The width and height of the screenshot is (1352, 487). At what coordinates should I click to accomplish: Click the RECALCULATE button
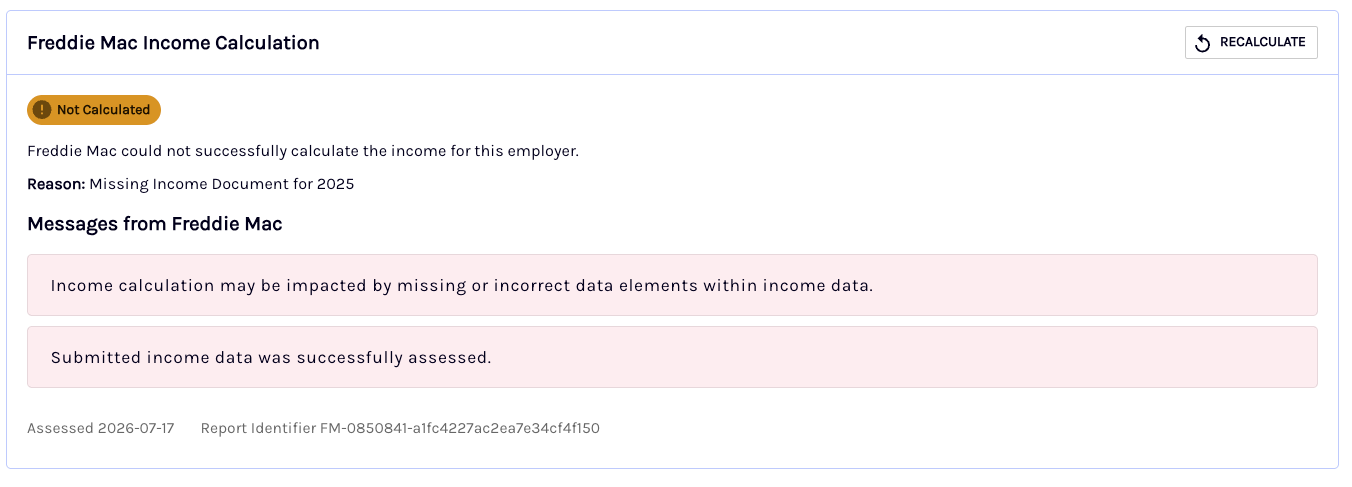click(1251, 42)
